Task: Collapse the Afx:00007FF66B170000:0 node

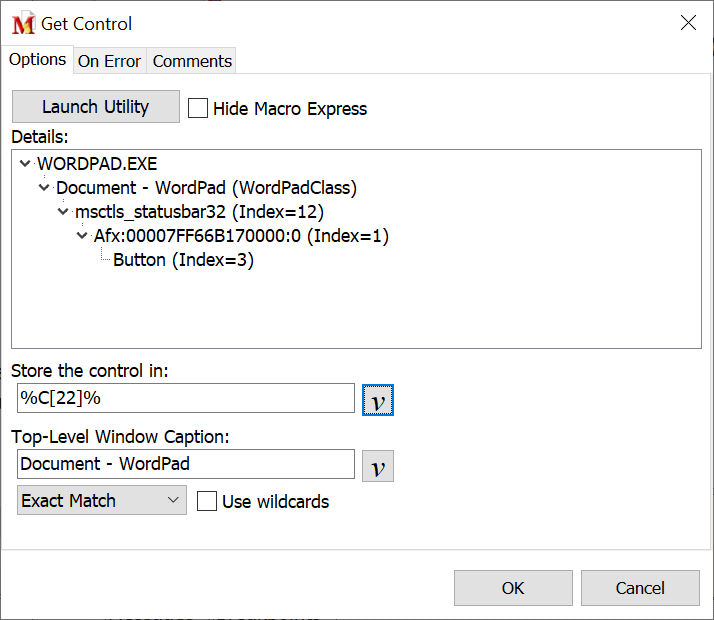Action: pyautogui.click(x=82, y=237)
